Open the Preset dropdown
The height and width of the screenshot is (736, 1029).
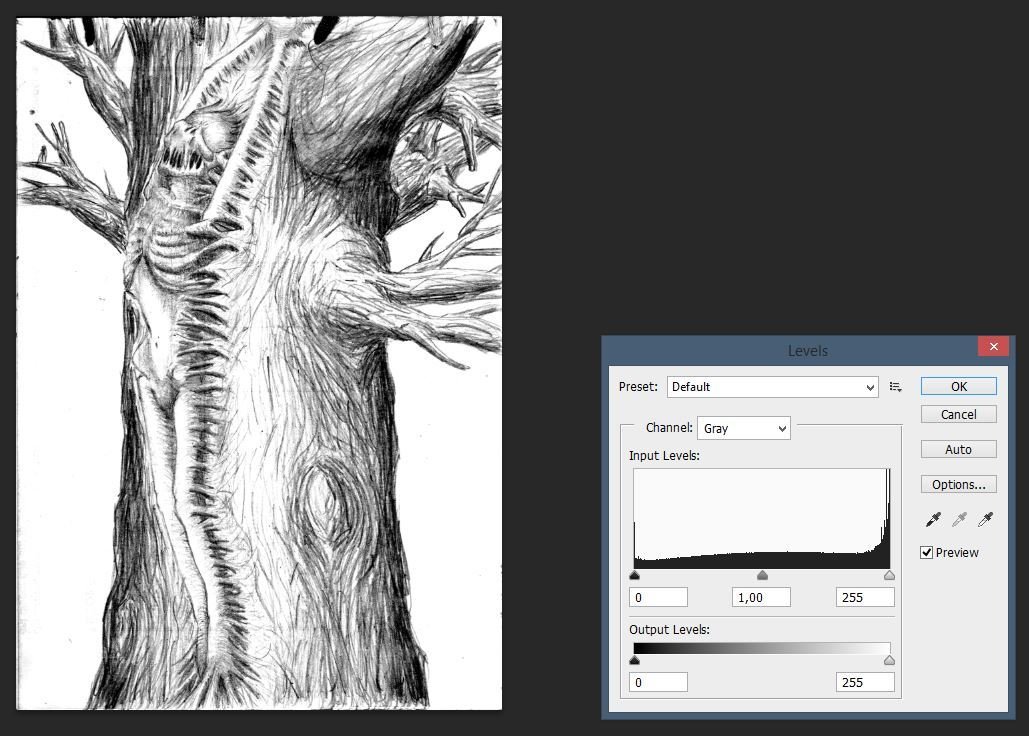772,387
